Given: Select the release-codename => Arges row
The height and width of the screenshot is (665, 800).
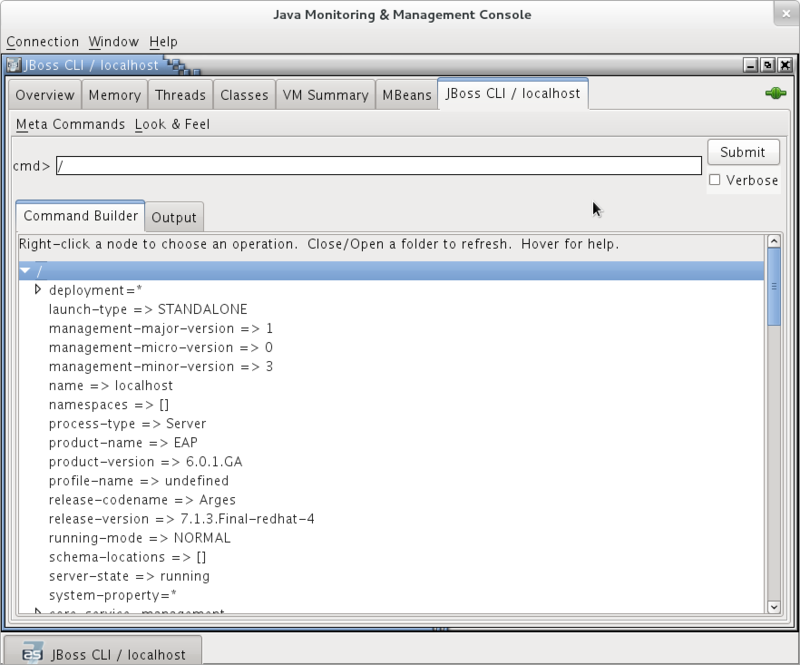Looking at the screenshot, I should pos(142,500).
